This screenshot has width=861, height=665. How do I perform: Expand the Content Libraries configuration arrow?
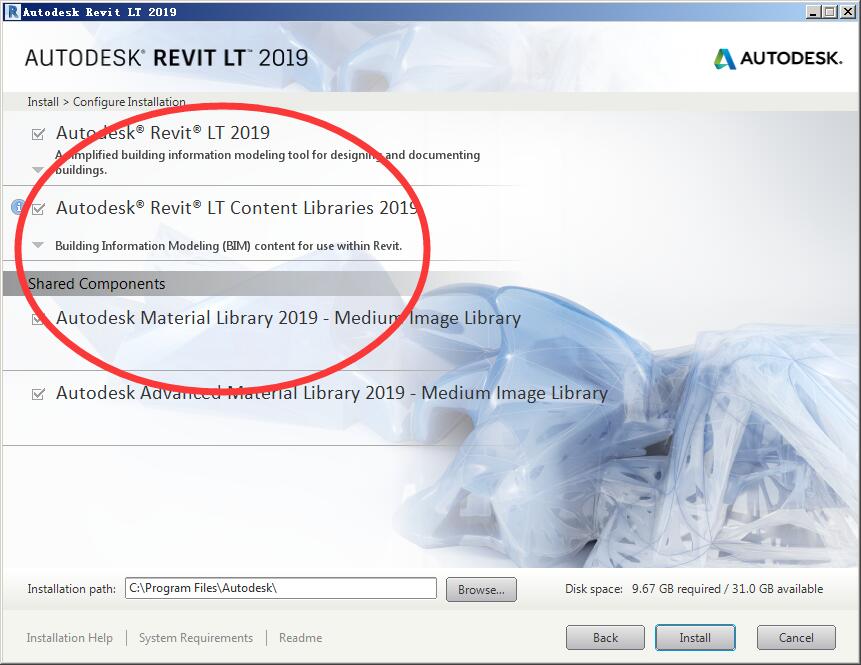(38, 245)
